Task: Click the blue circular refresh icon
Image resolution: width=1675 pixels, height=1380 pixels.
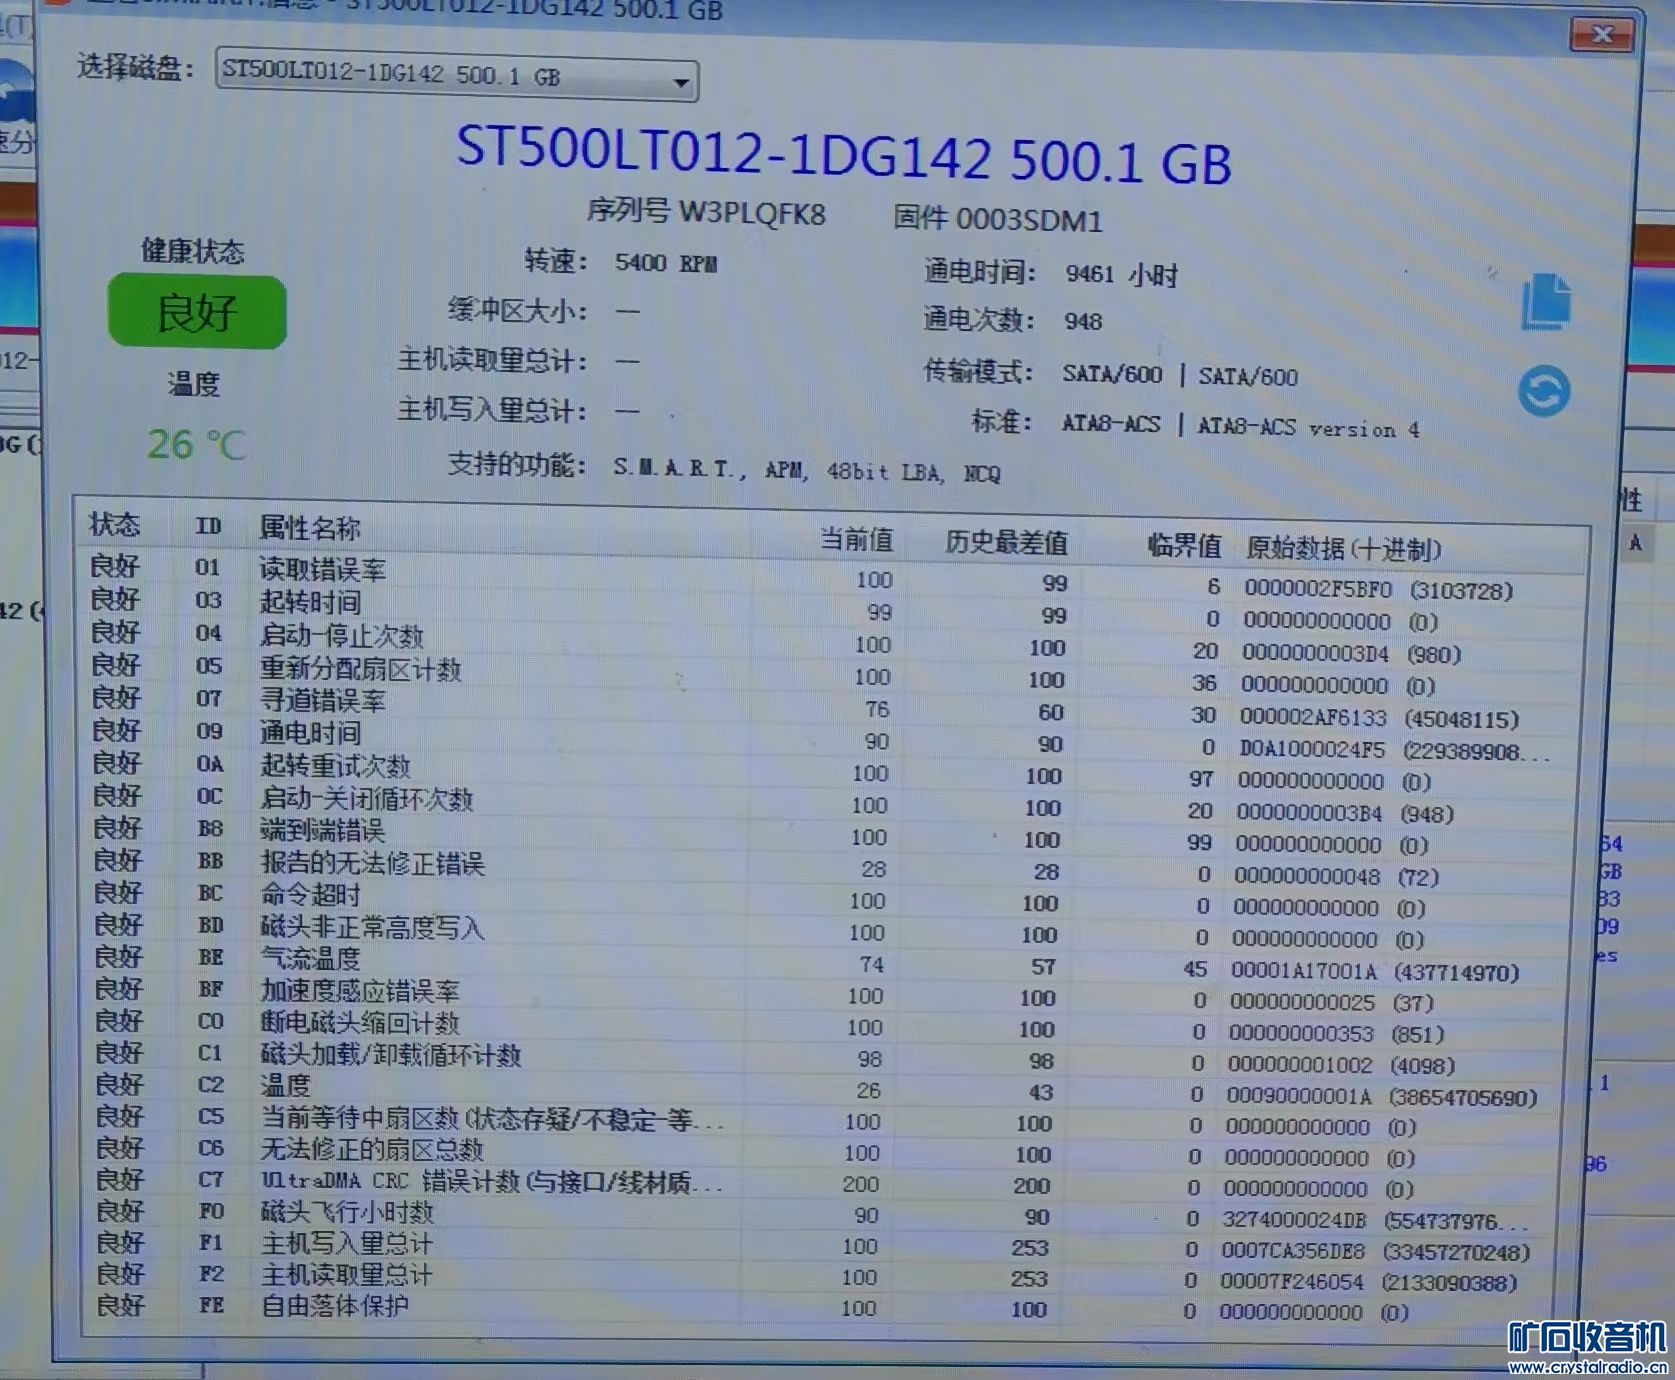Action: click(x=1544, y=391)
